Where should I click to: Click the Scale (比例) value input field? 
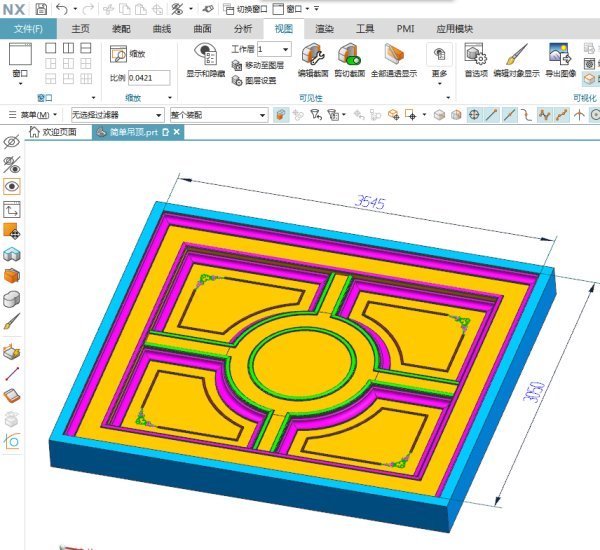tap(148, 76)
